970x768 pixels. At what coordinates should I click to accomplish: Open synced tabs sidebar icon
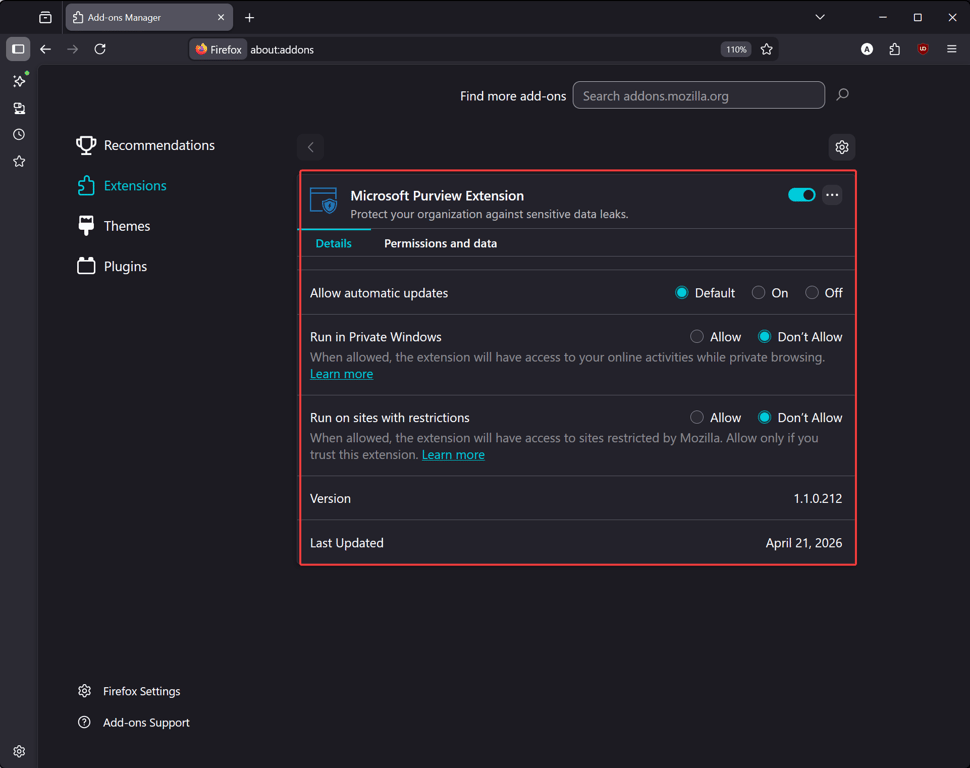pyautogui.click(x=19, y=108)
